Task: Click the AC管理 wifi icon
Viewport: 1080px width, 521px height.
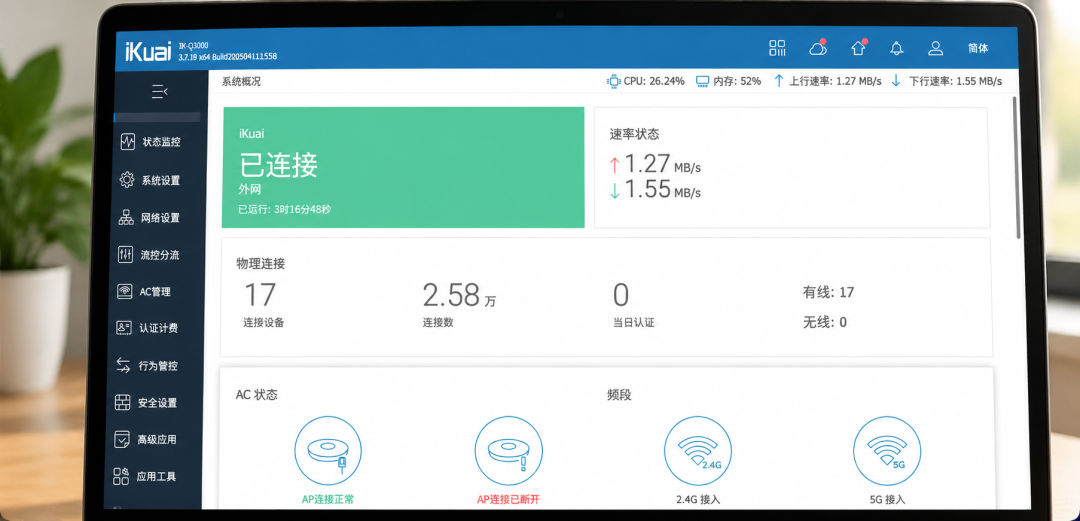Action: coord(125,292)
